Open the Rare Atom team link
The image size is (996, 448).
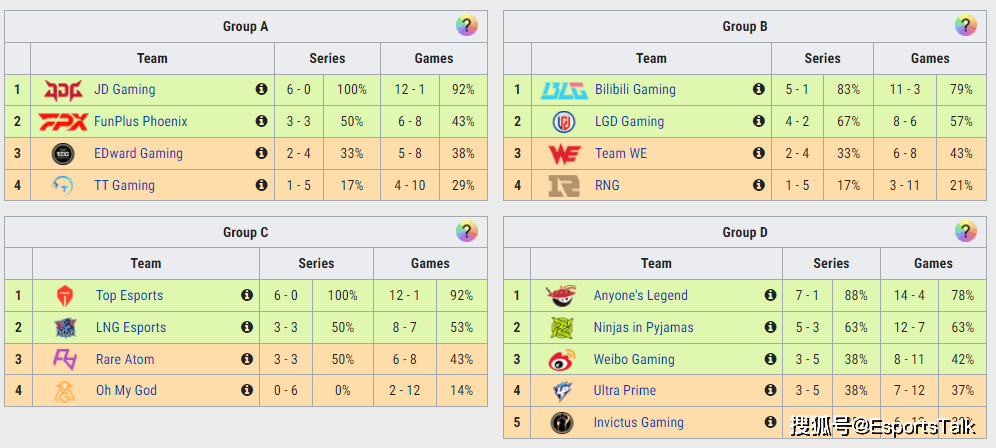(125, 359)
